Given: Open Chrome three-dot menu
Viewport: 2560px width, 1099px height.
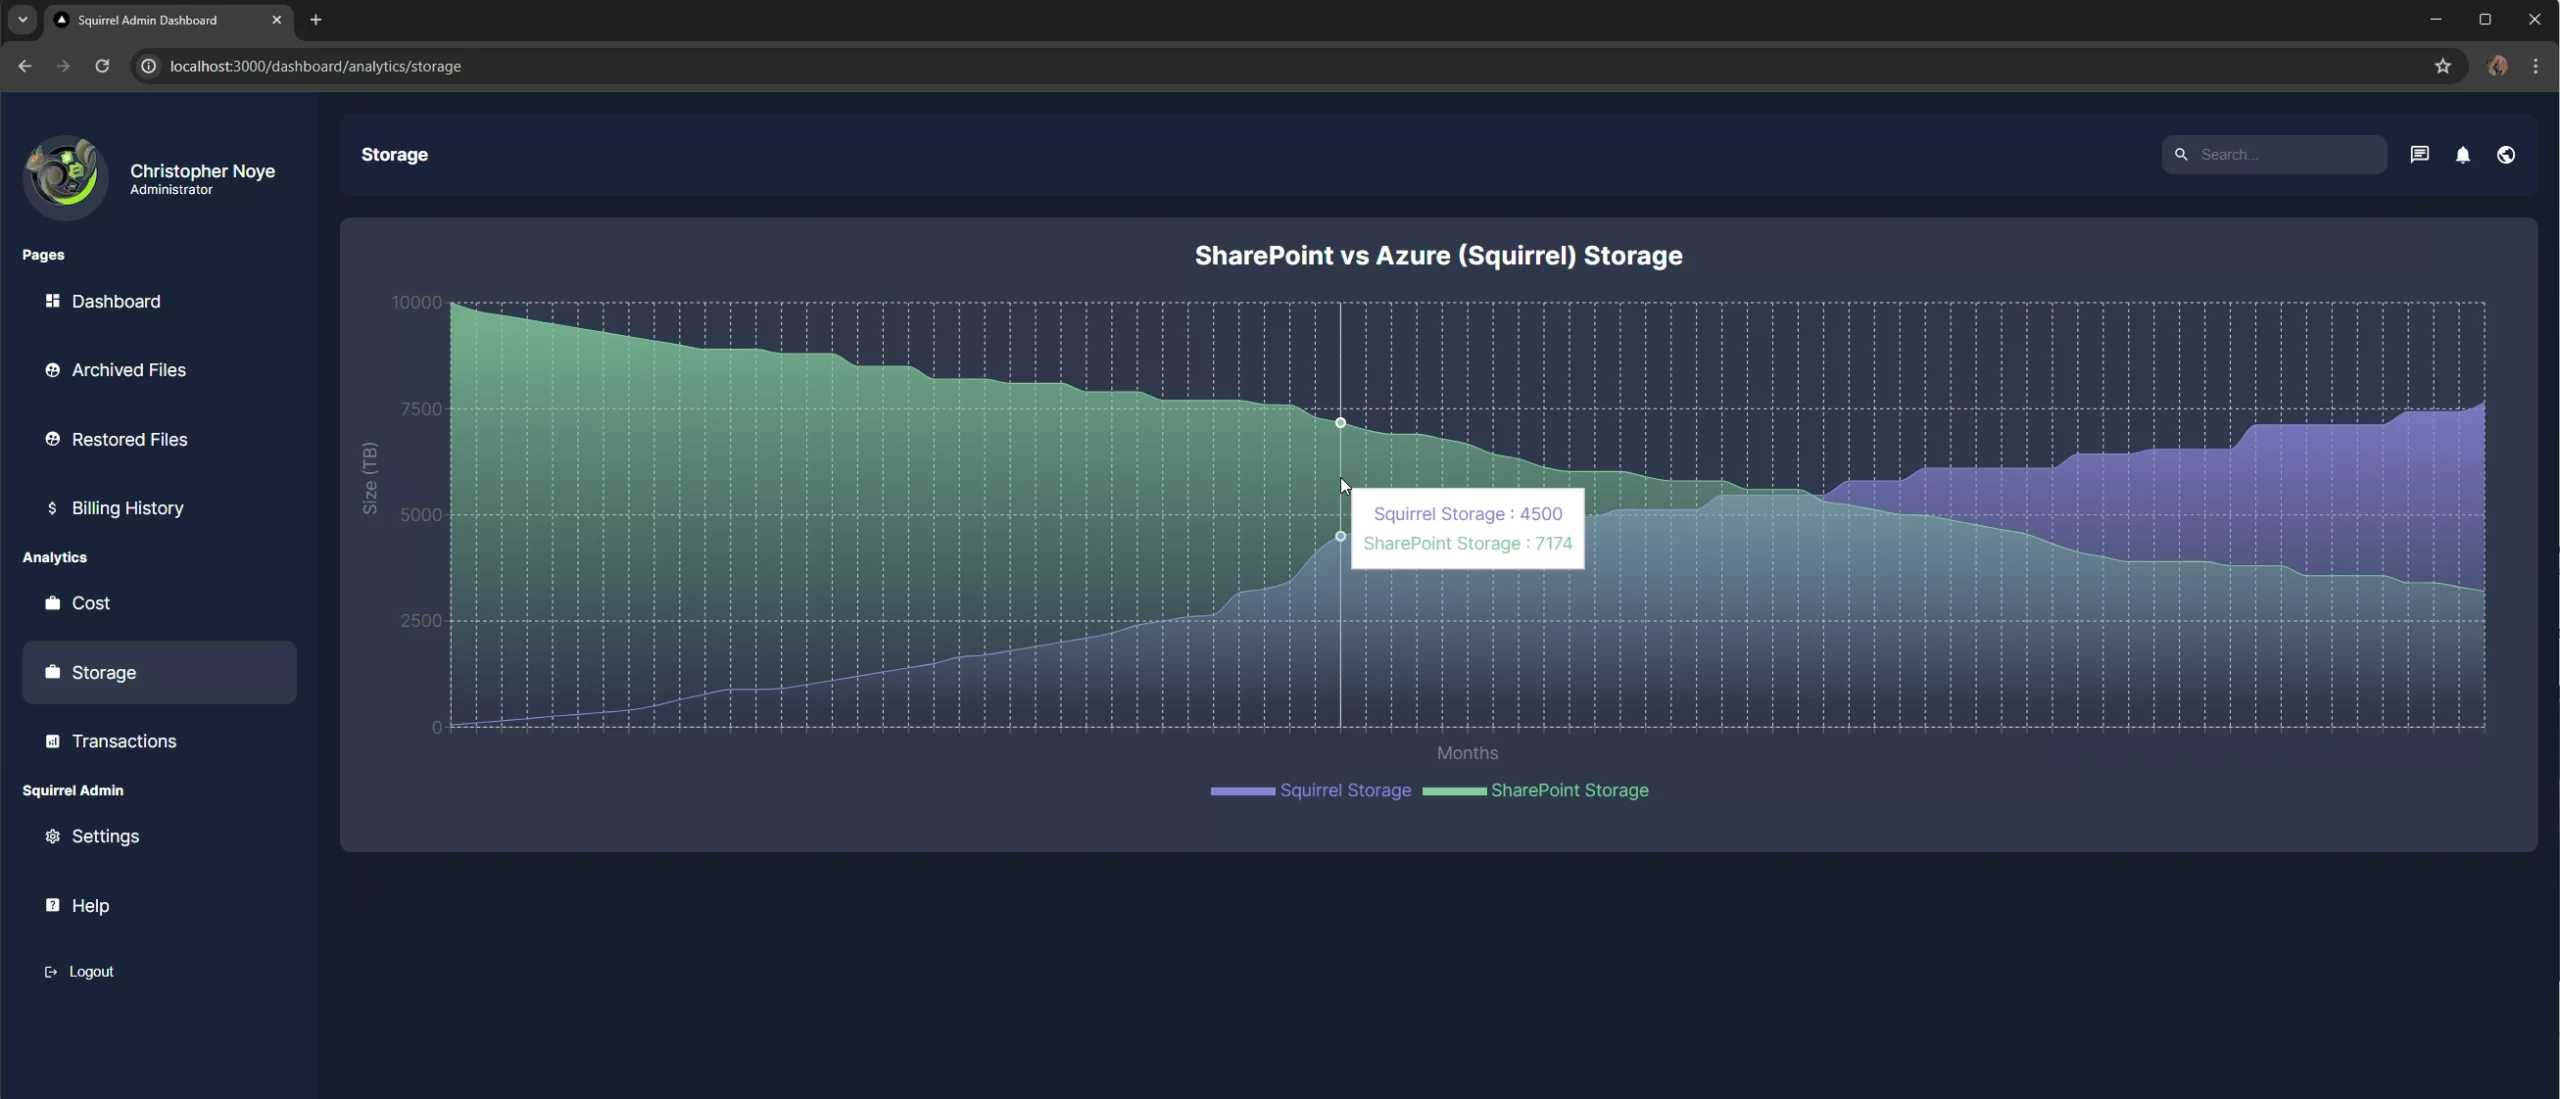Looking at the screenshot, I should [2535, 66].
